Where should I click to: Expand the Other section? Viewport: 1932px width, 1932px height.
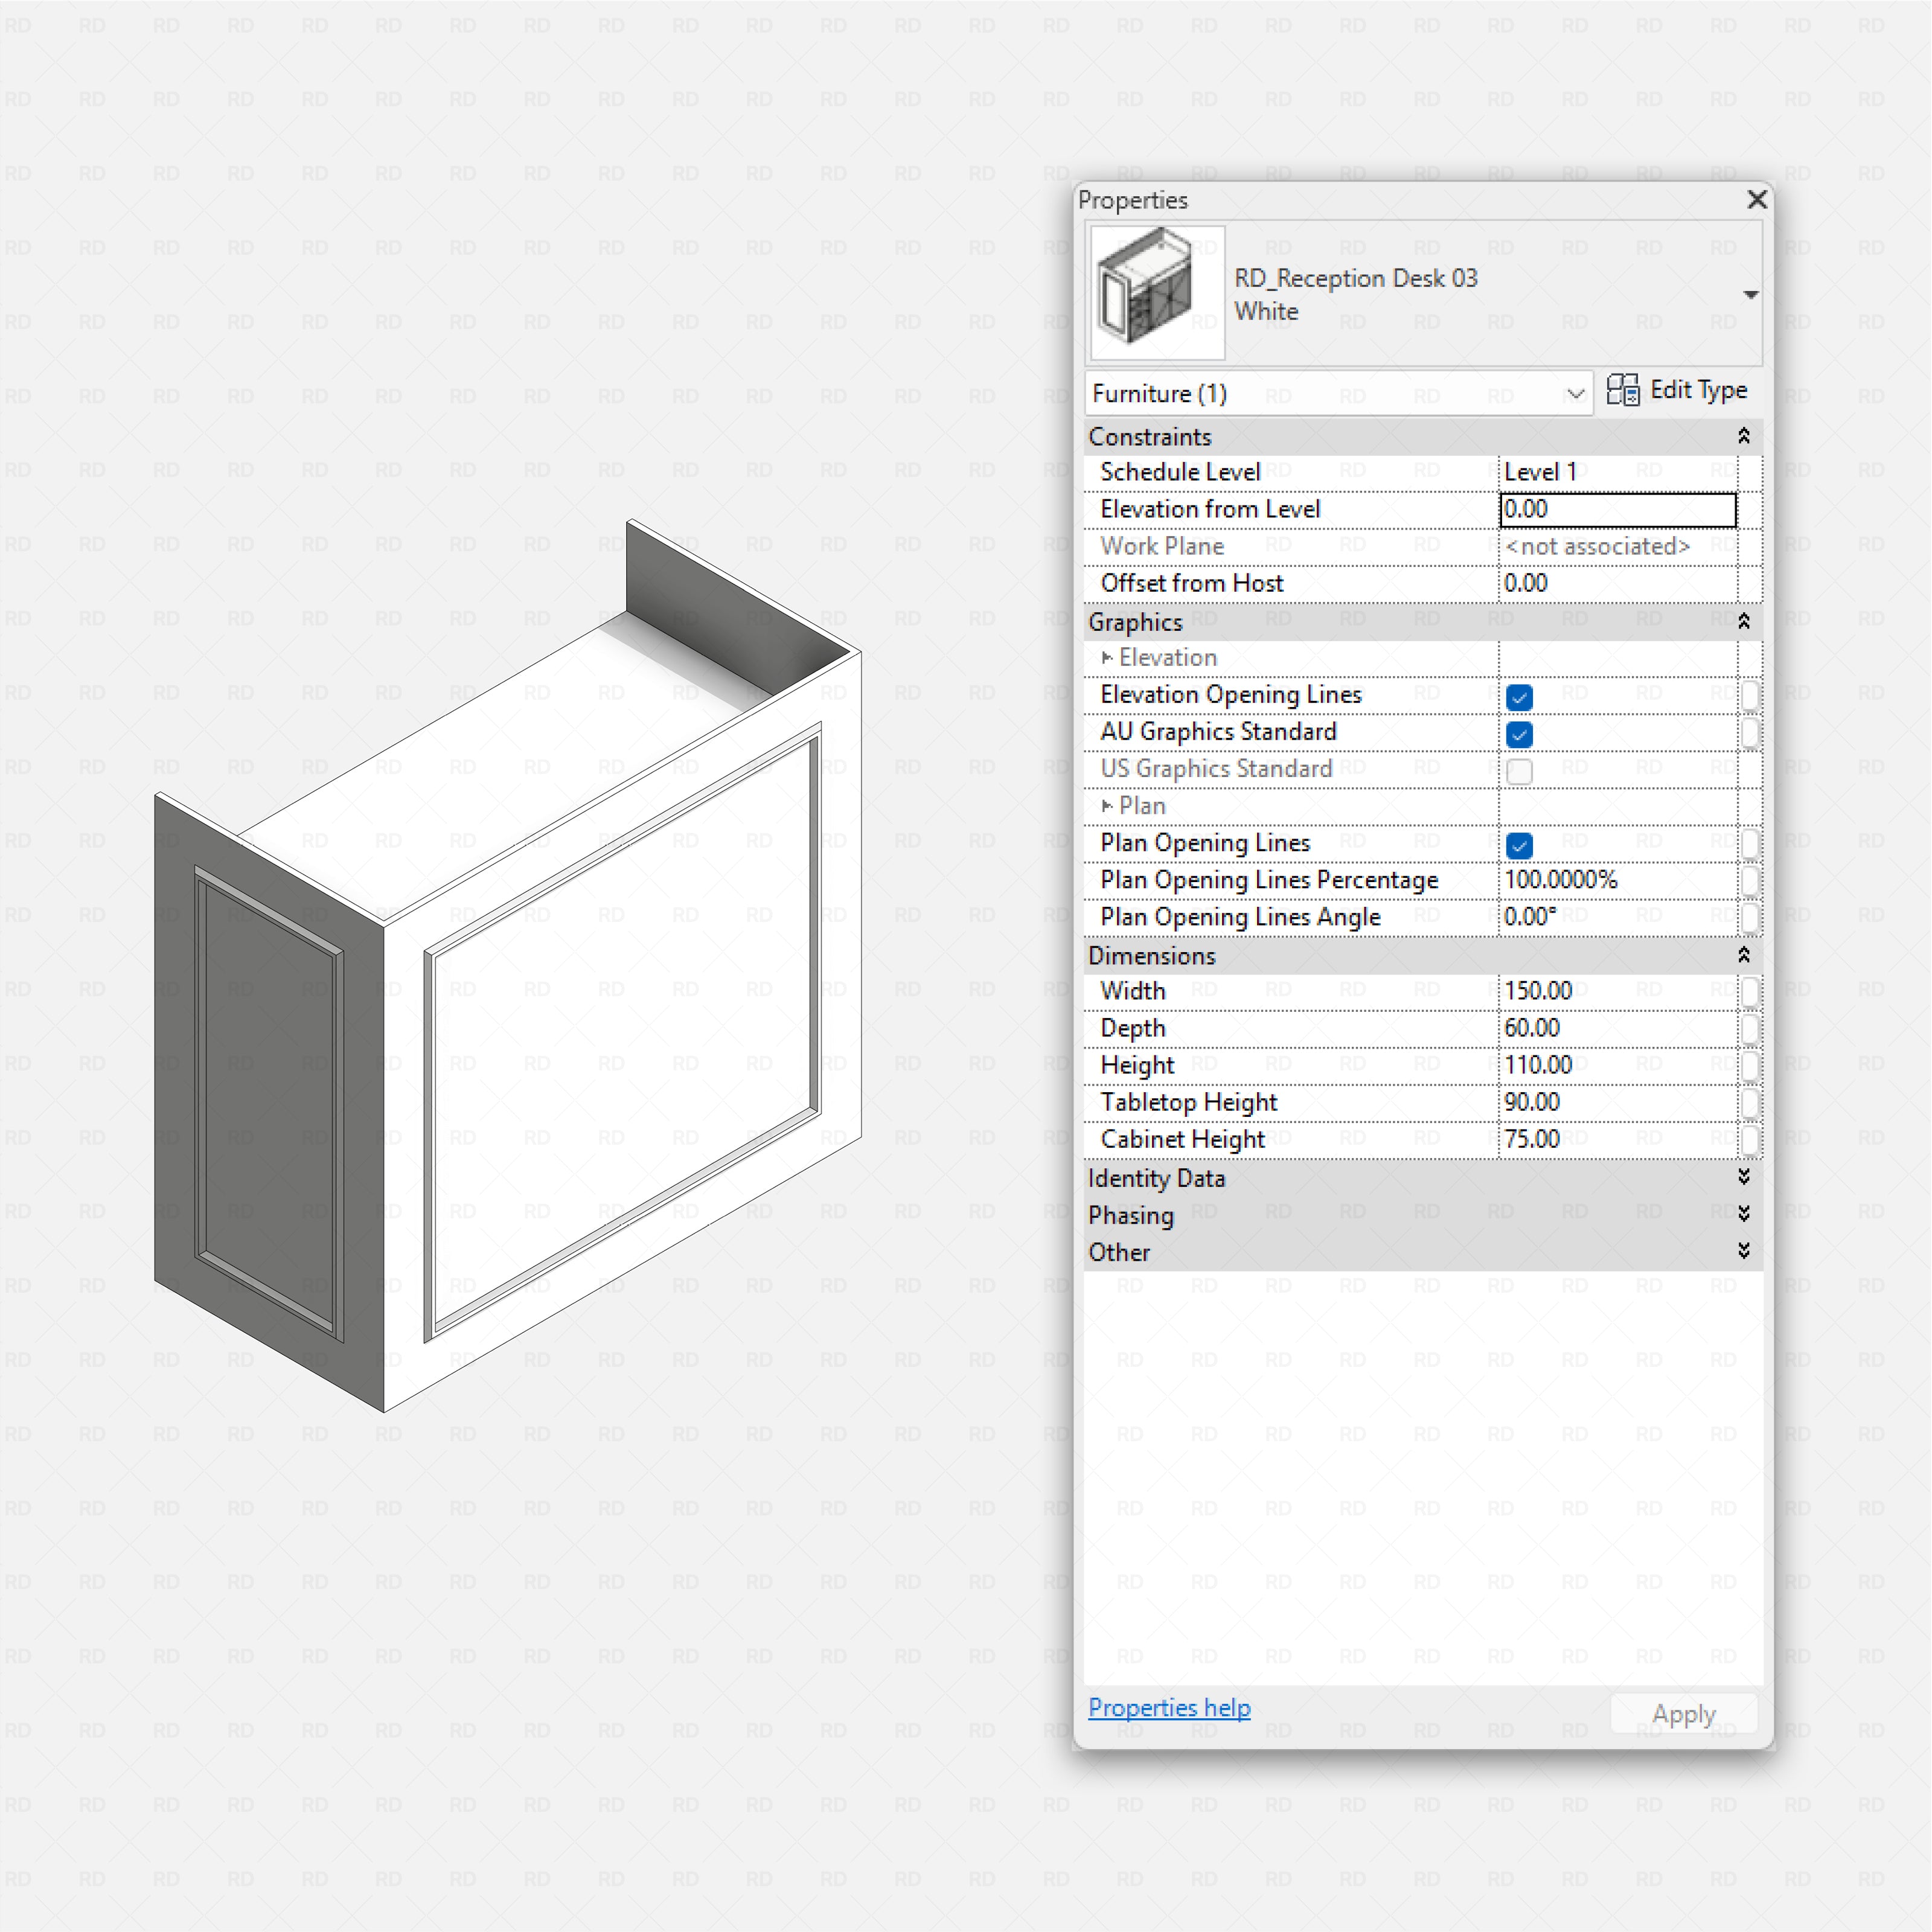point(1744,1250)
